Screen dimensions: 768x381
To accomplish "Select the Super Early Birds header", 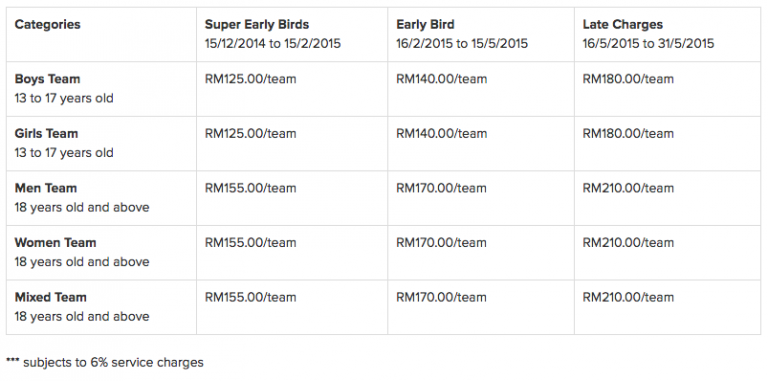I will pos(257,24).
